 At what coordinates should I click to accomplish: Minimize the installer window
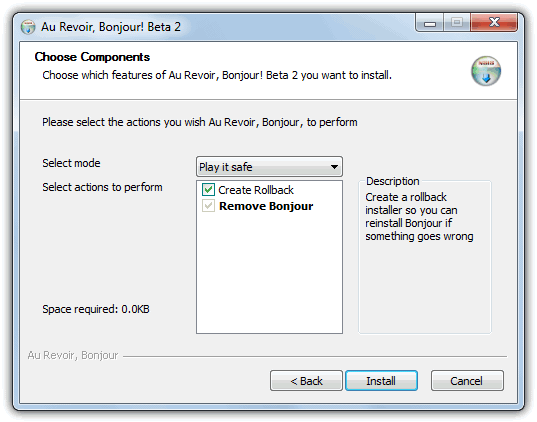pyautogui.click(x=429, y=23)
